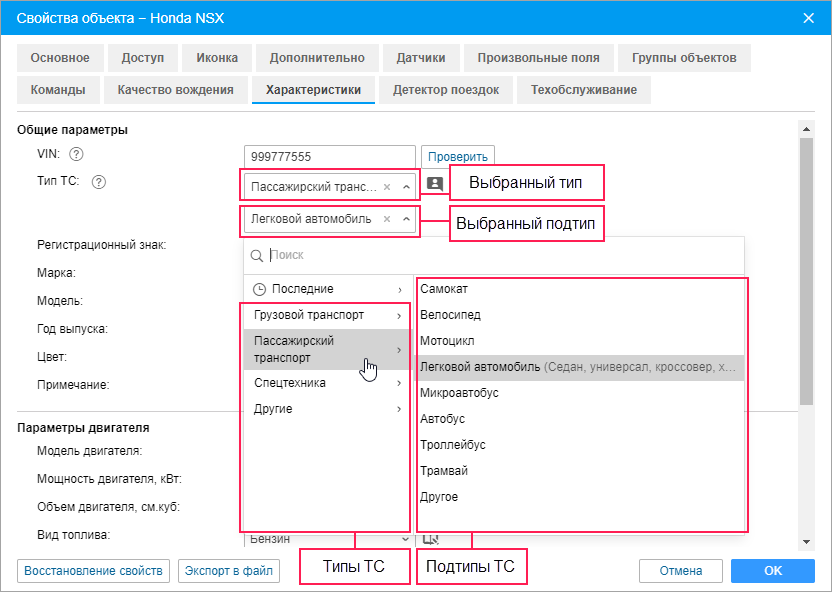Image resolution: width=832 pixels, height=592 pixels.
Task: Open the Иконка tab
Action: 217,58
